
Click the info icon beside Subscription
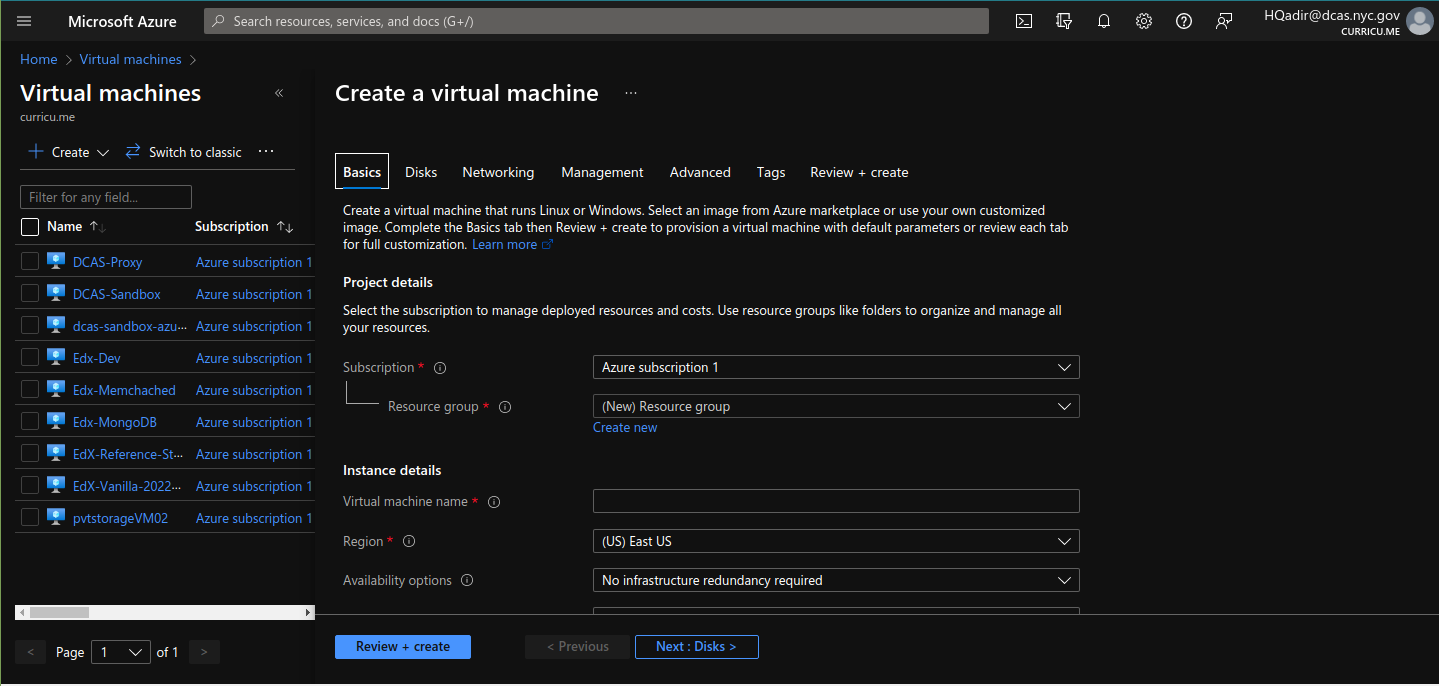click(440, 368)
